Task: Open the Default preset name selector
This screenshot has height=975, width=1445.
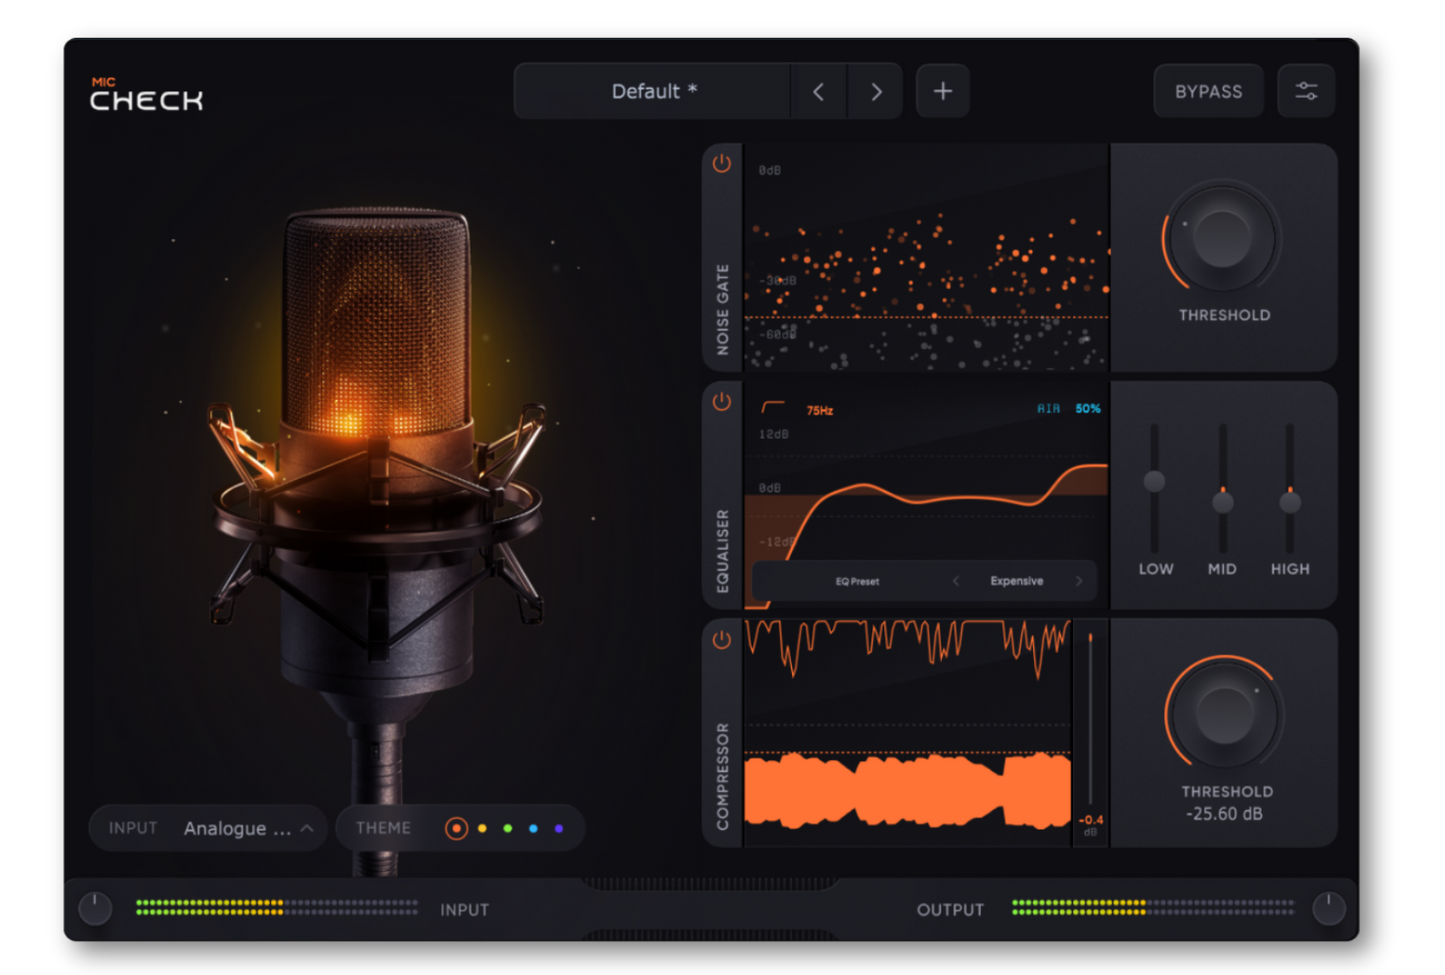Action: pyautogui.click(x=653, y=91)
